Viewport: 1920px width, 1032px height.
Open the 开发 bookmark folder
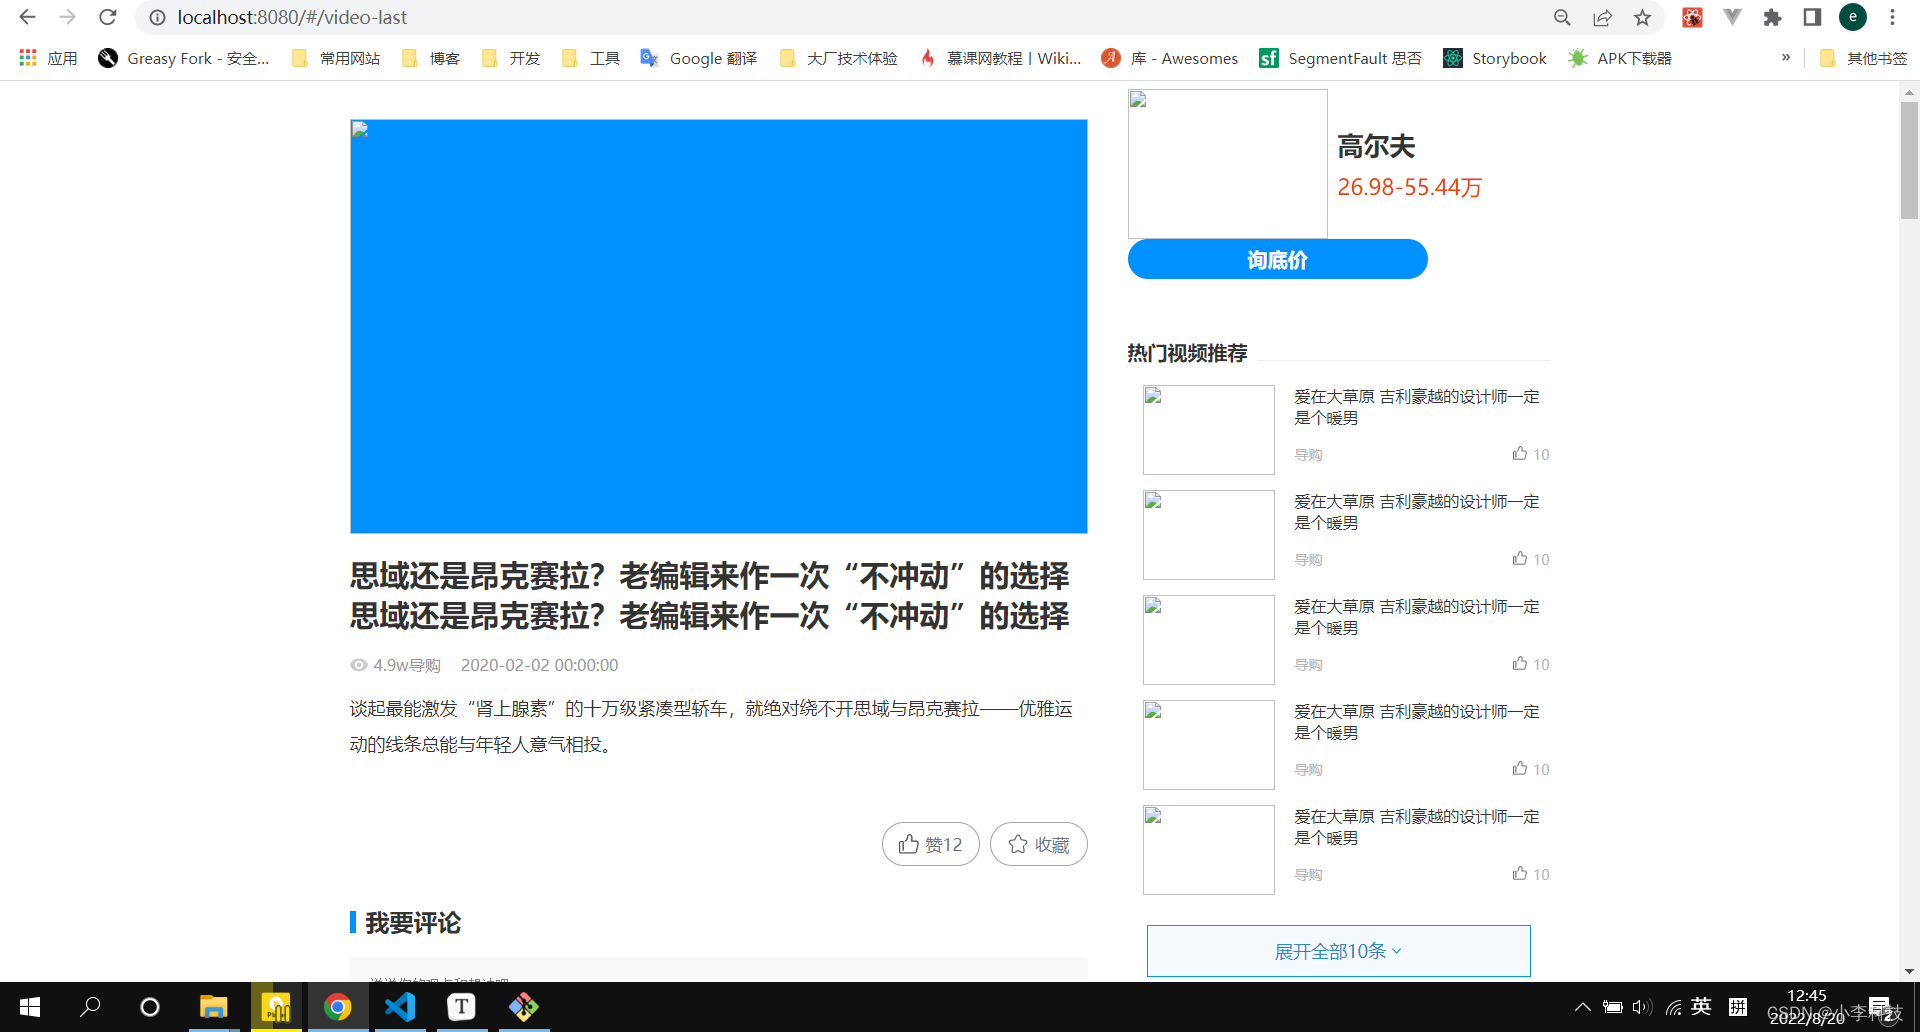pyautogui.click(x=511, y=58)
